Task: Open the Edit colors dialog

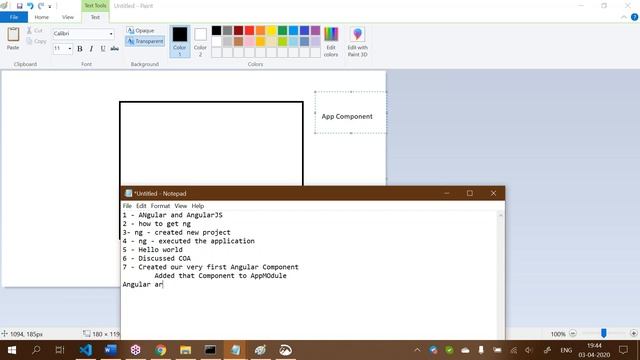Action: click(331, 41)
